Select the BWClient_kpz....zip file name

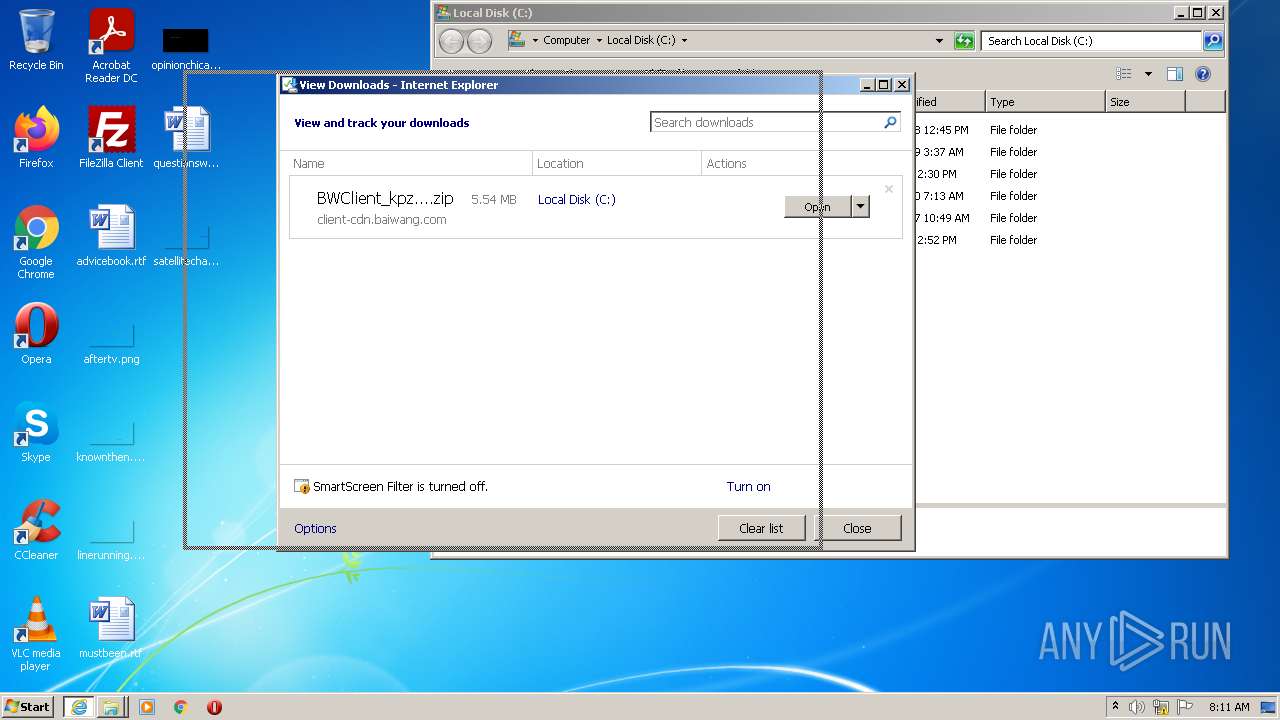[385, 199]
